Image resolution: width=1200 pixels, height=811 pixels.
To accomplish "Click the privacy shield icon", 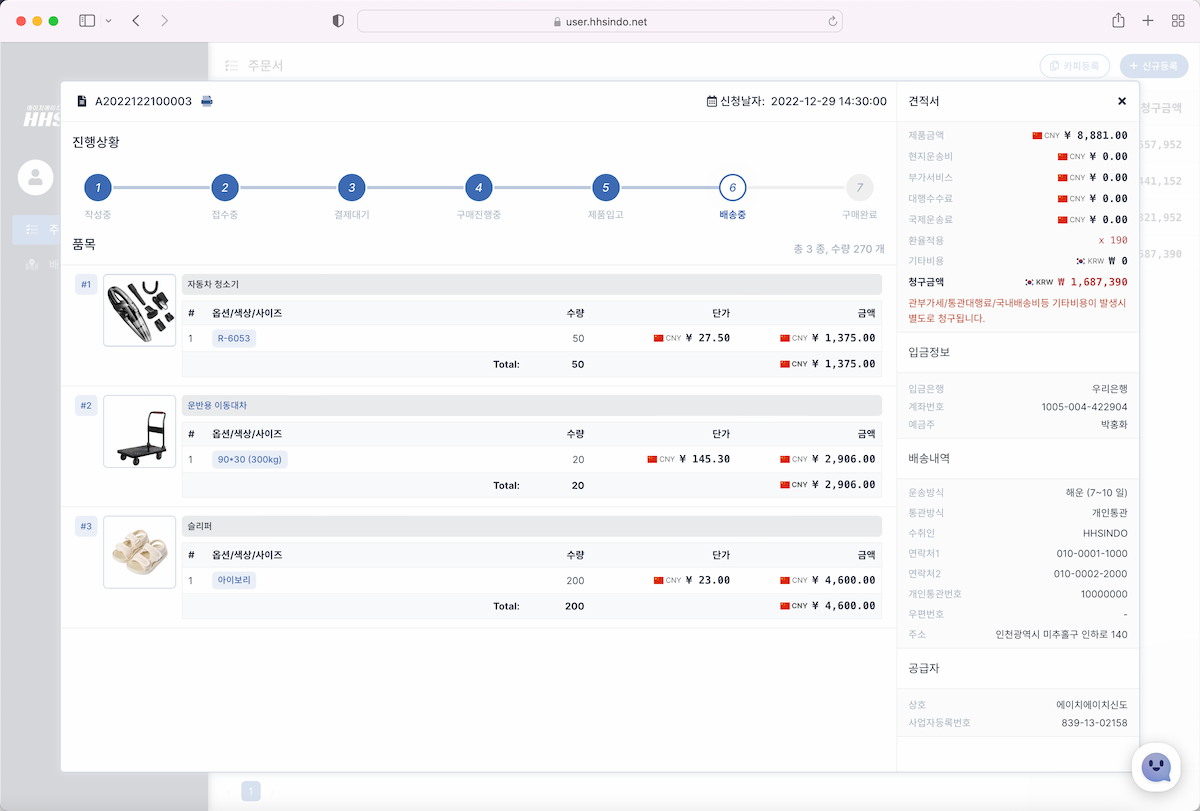I will [338, 21].
